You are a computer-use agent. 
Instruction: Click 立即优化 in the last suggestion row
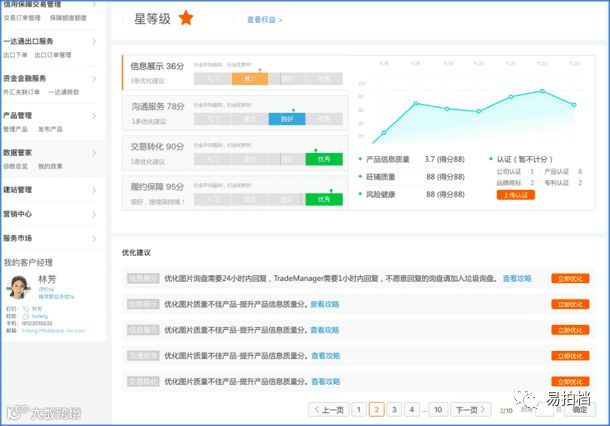570,382
